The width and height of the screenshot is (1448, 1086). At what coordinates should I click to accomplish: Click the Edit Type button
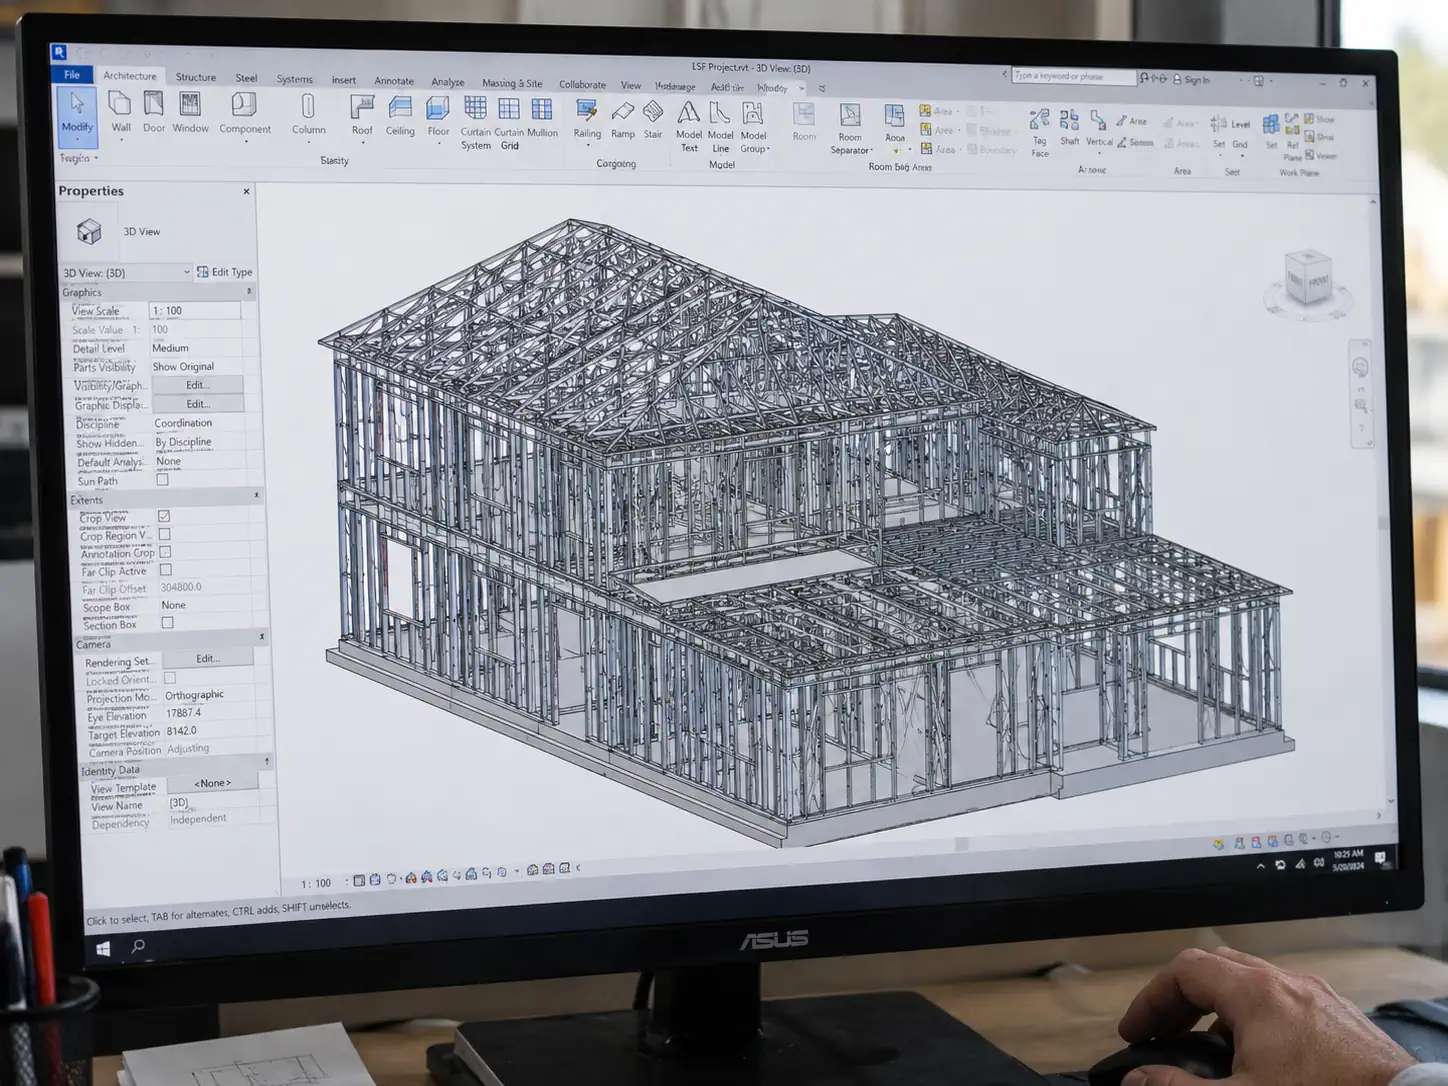225,272
